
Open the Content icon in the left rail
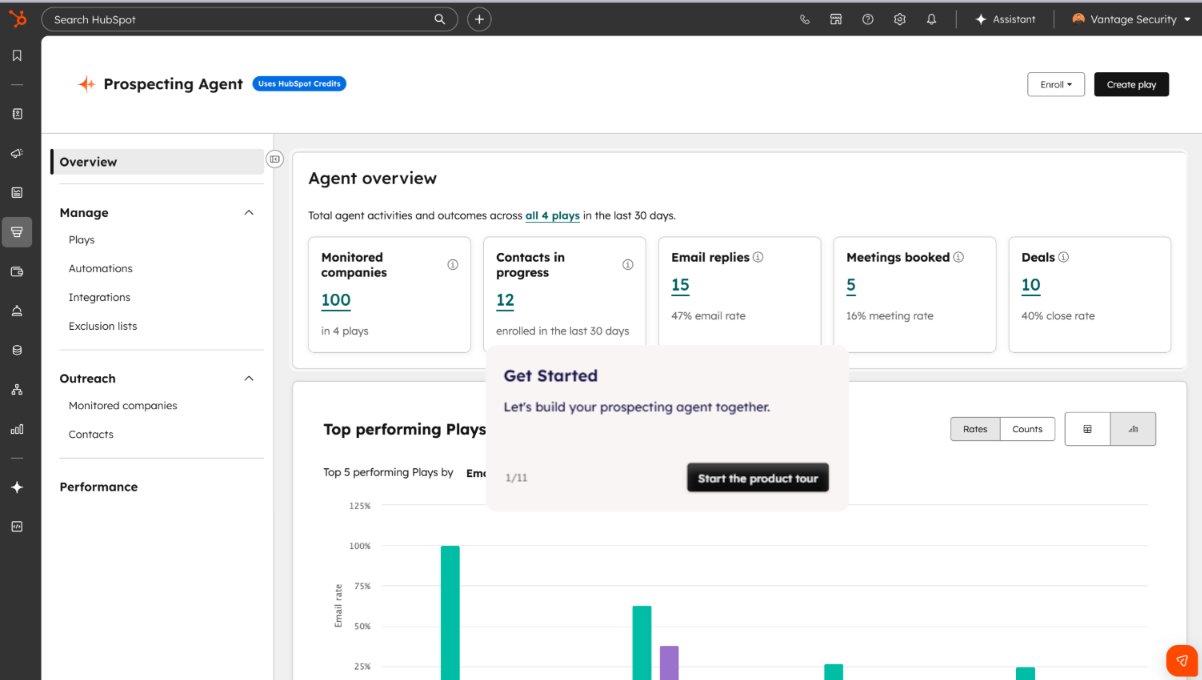click(x=17, y=192)
